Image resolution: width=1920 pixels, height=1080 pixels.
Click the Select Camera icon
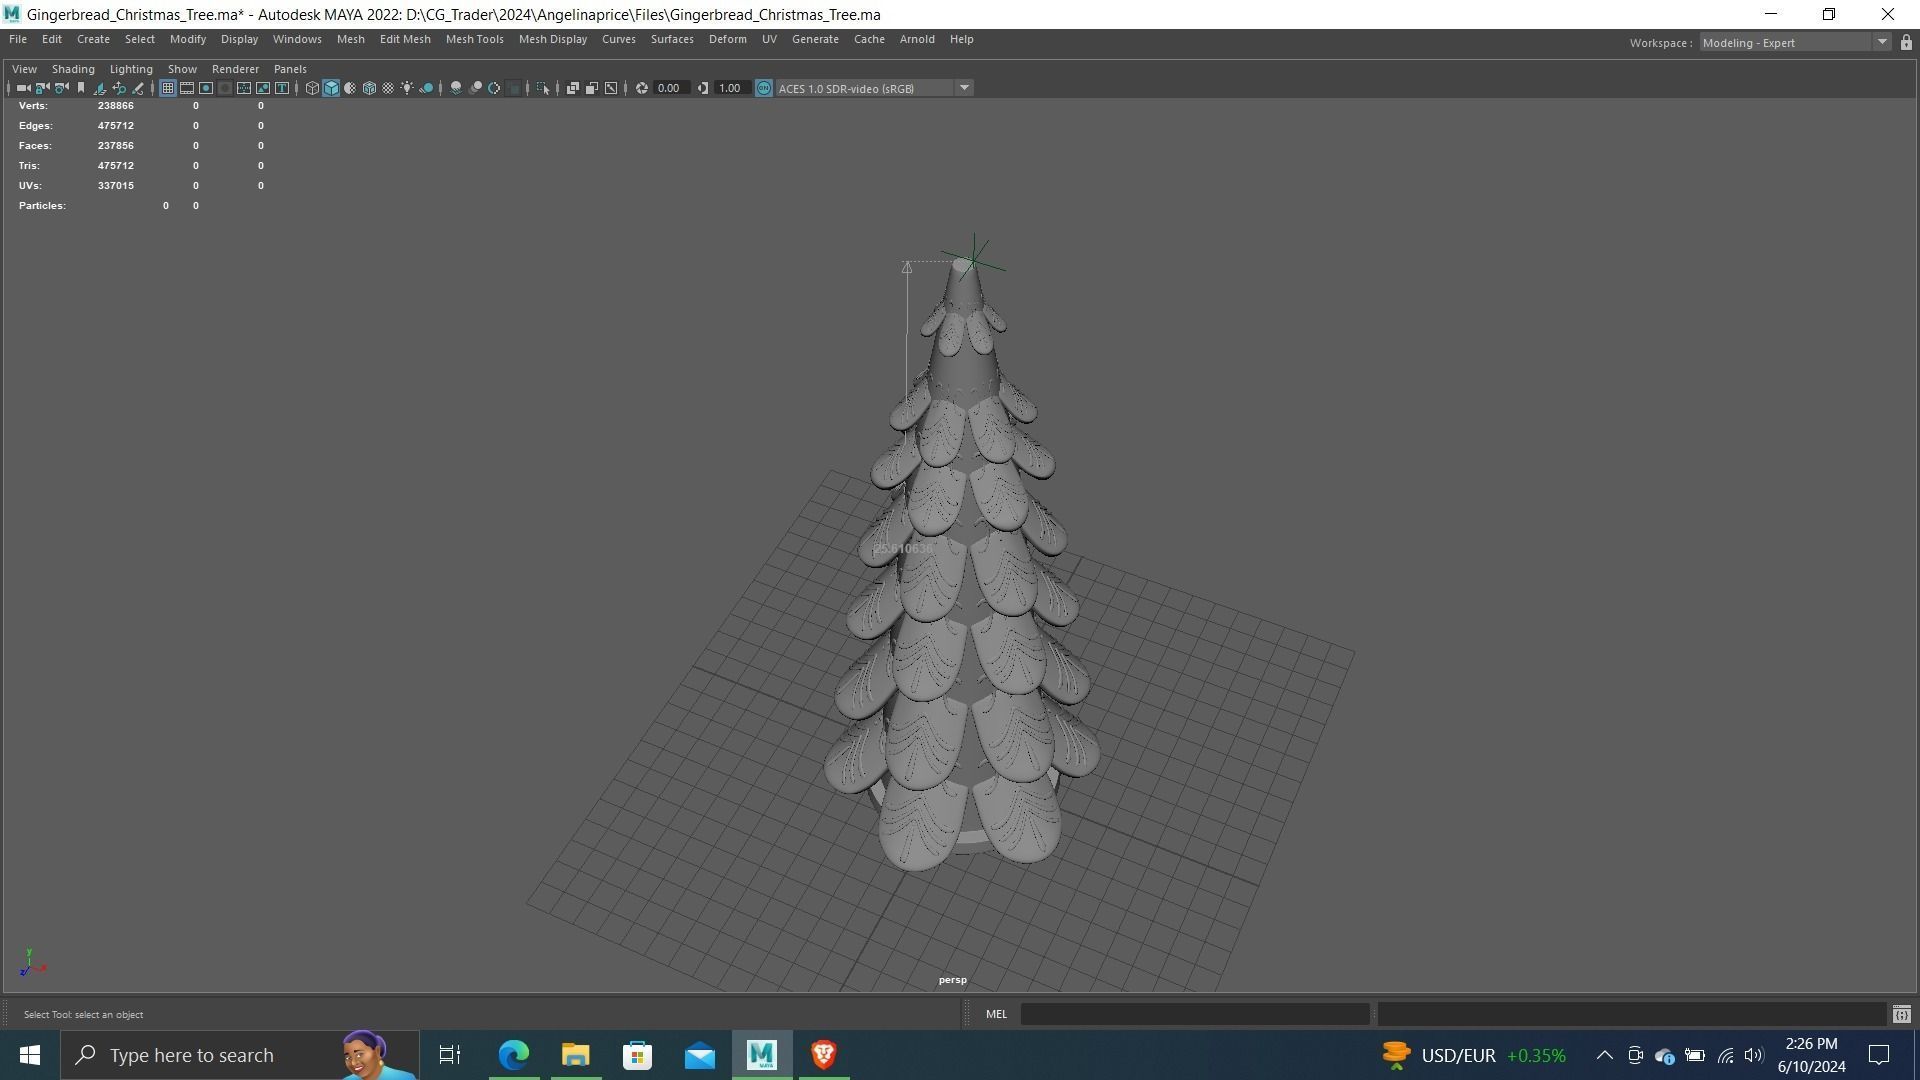(23, 88)
